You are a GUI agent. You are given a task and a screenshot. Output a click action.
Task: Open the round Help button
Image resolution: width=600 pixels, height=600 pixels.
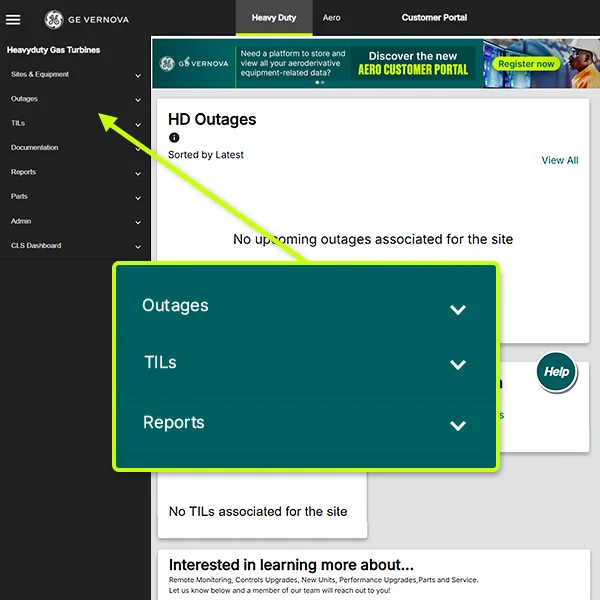pos(556,372)
